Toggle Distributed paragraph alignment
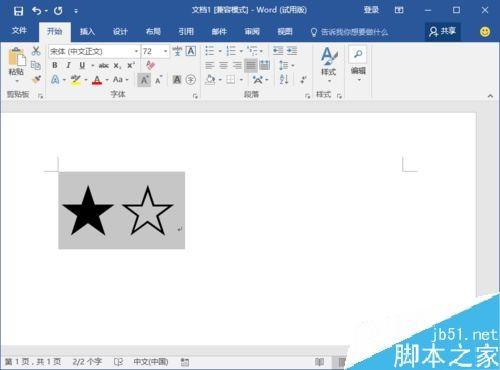This screenshot has width=500, height=370. [x=264, y=65]
